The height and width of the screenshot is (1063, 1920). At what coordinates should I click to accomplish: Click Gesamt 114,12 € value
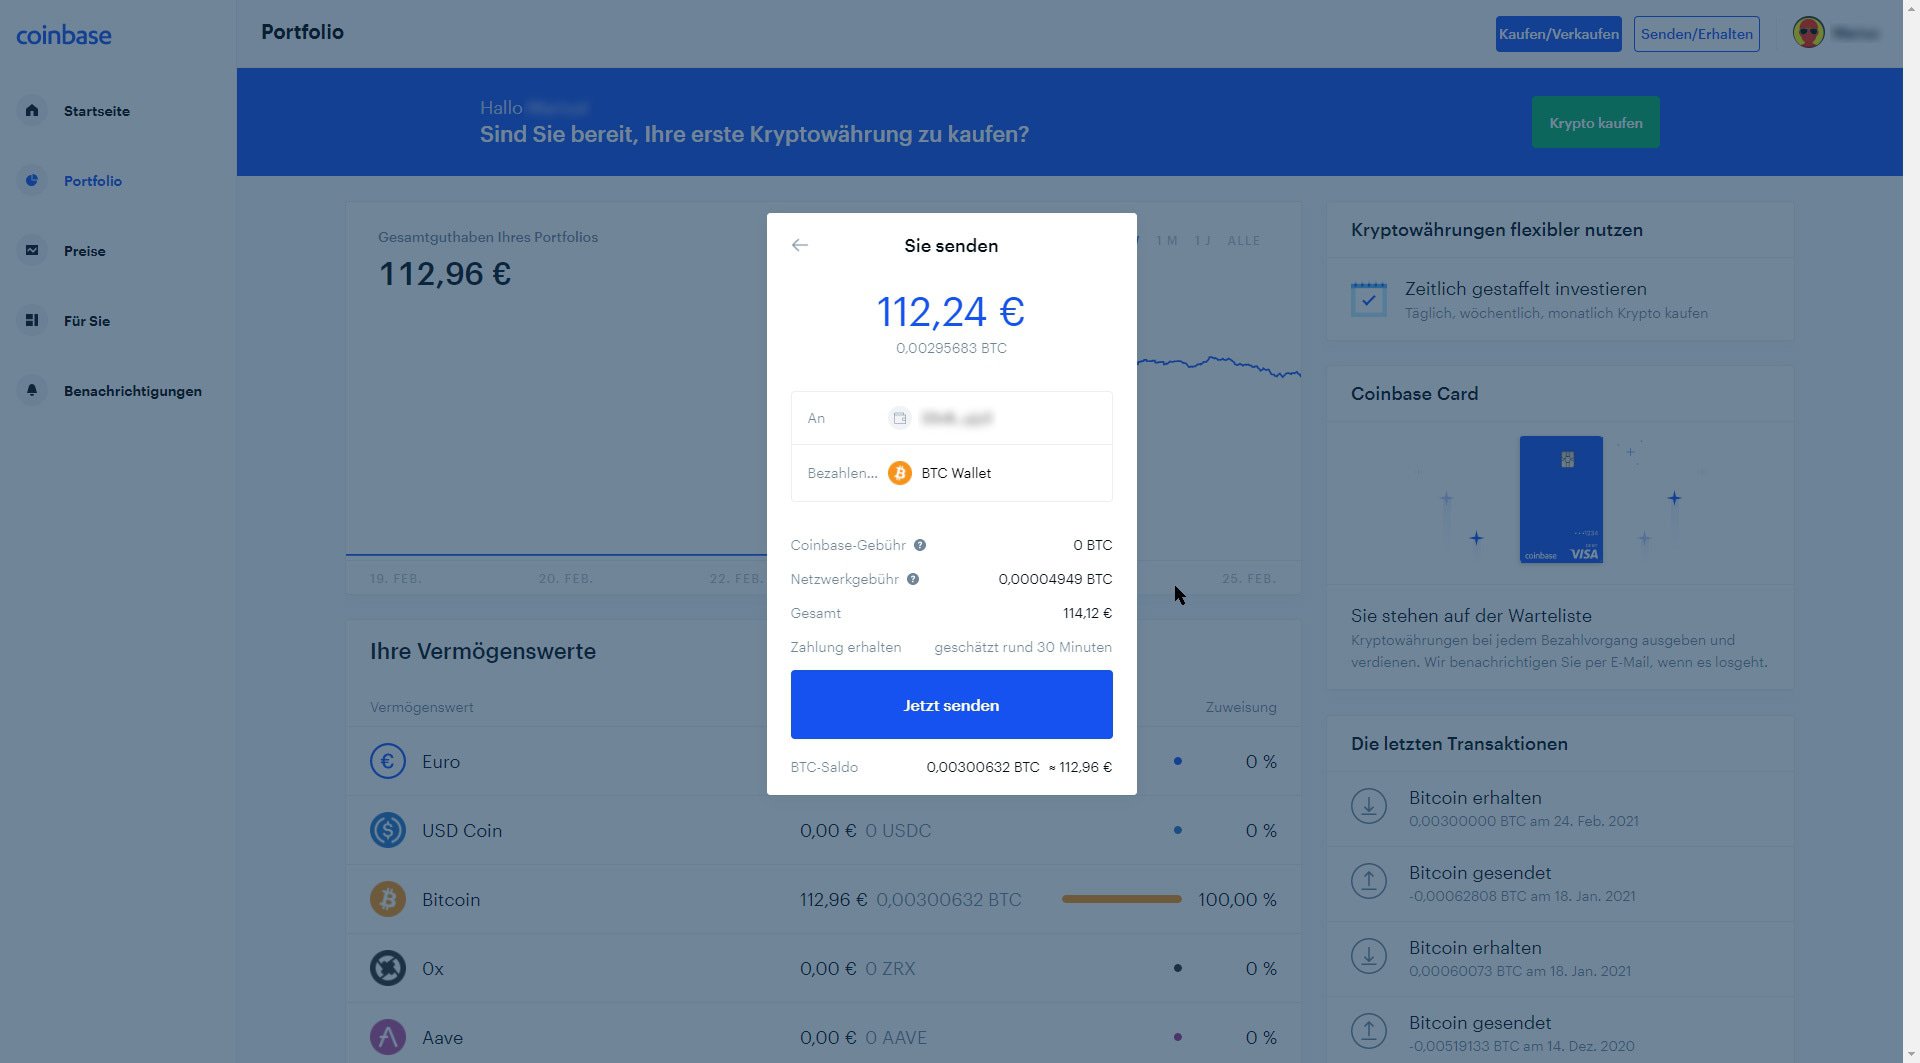(1087, 613)
